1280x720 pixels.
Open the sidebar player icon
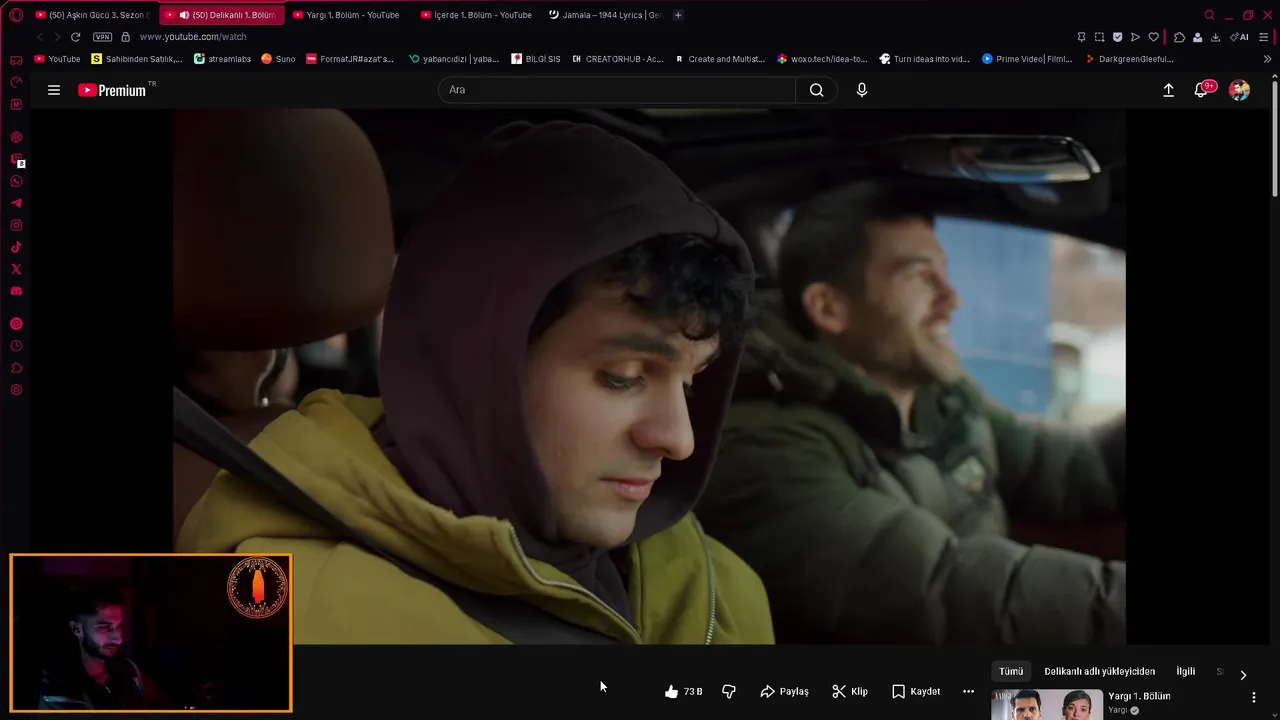click(16, 324)
